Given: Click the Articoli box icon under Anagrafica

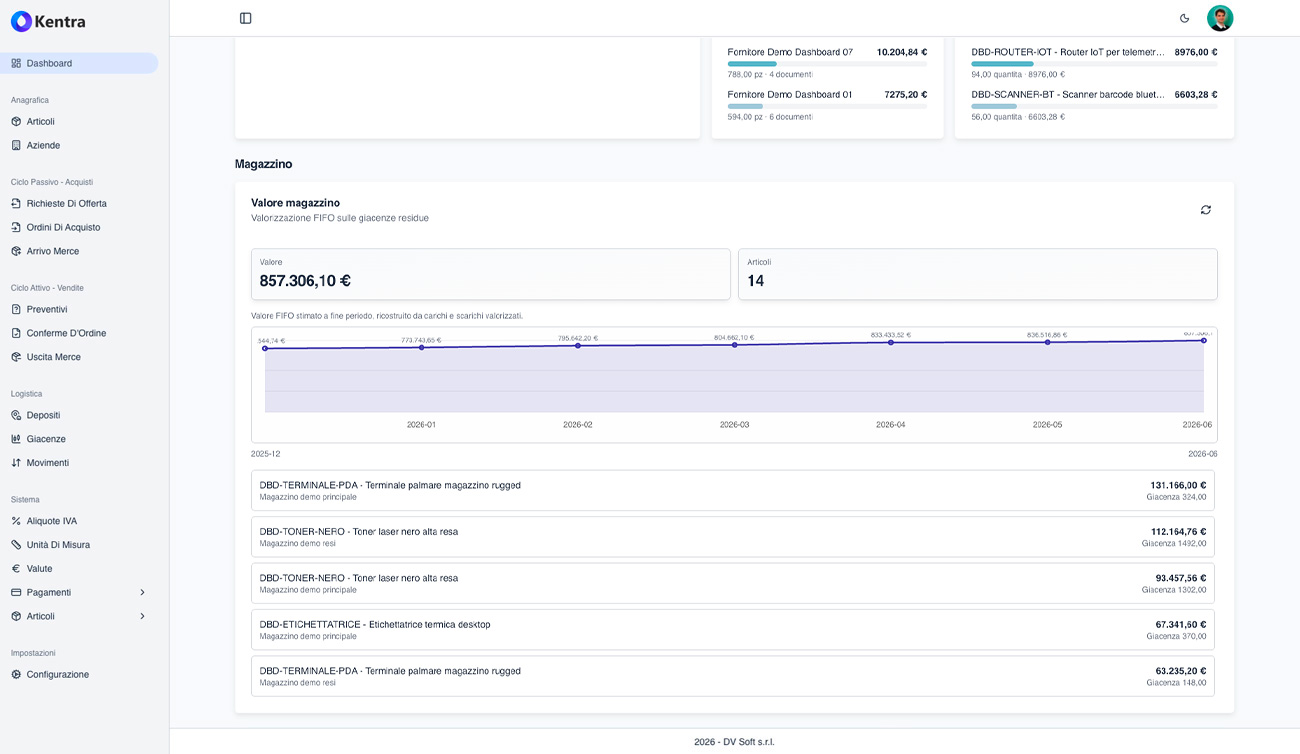Looking at the screenshot, I should pyautogui.click(x=16, y=121).
